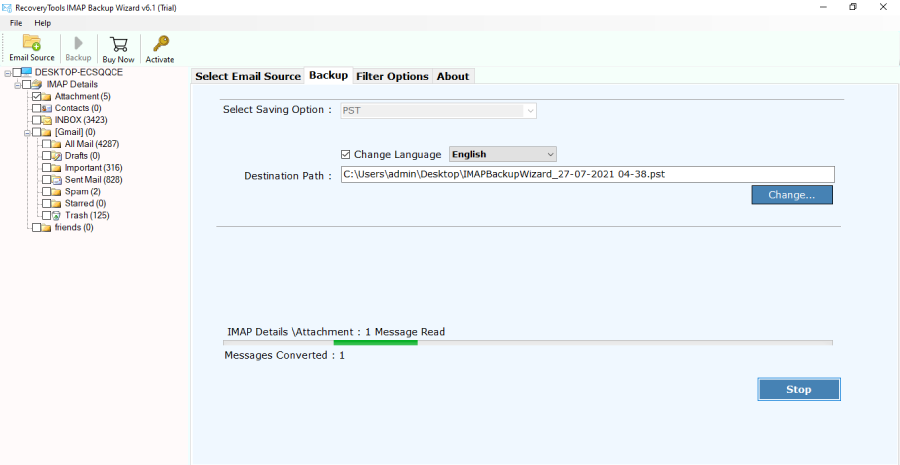Viewport: 900px width, 465px height.
Task: Select the Trash folder icon
Action: (x=57, y=215)
